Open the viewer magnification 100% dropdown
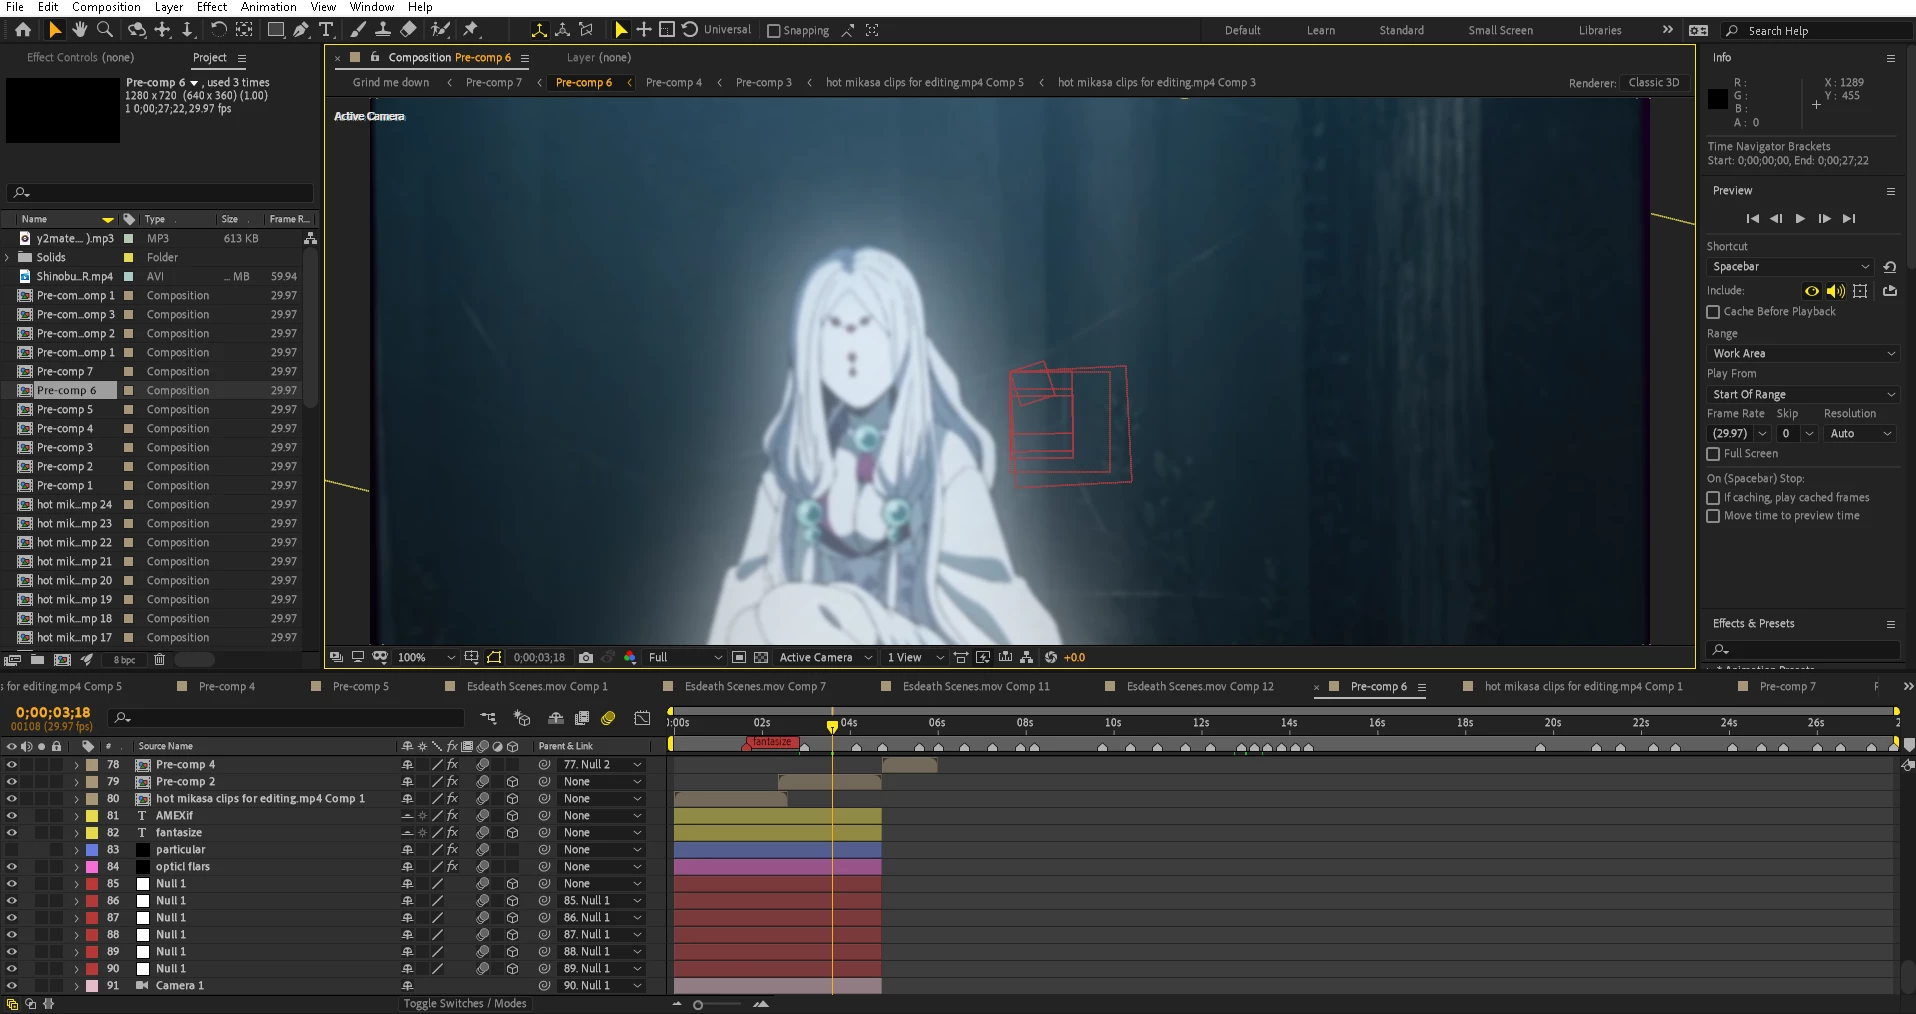1916x1014 pixels. point(426,657)
